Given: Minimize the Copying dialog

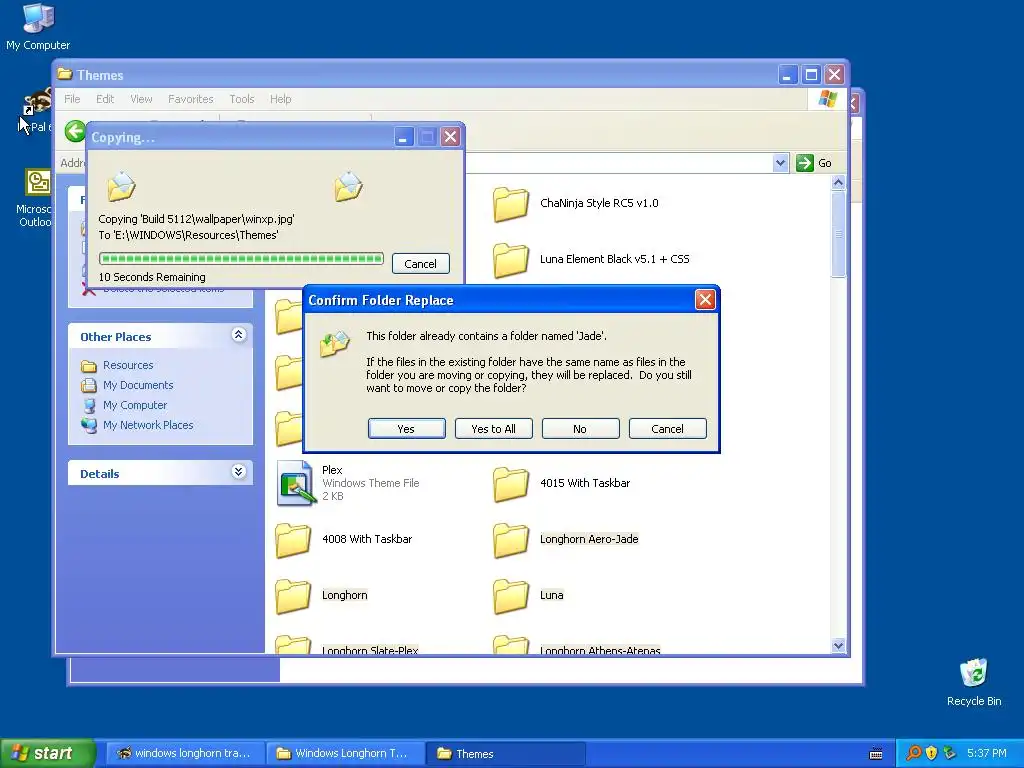Looking at the screenshot, I should [x=404, y=137].
